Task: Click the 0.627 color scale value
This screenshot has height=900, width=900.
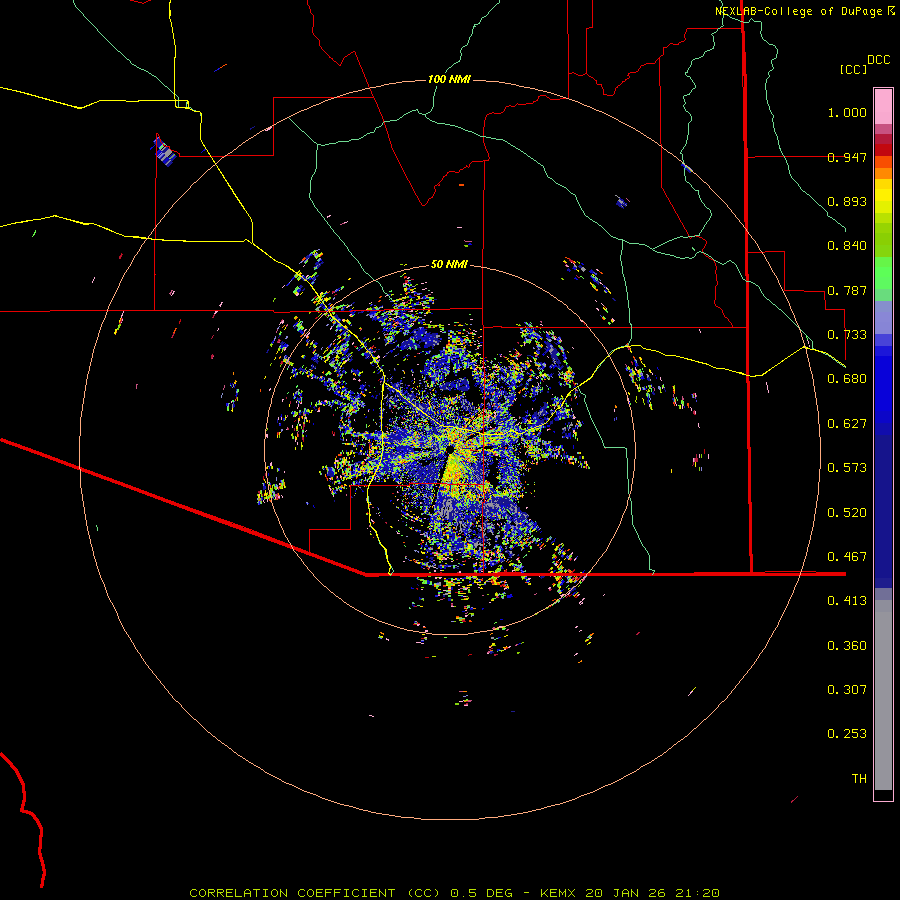Action: 847,424
